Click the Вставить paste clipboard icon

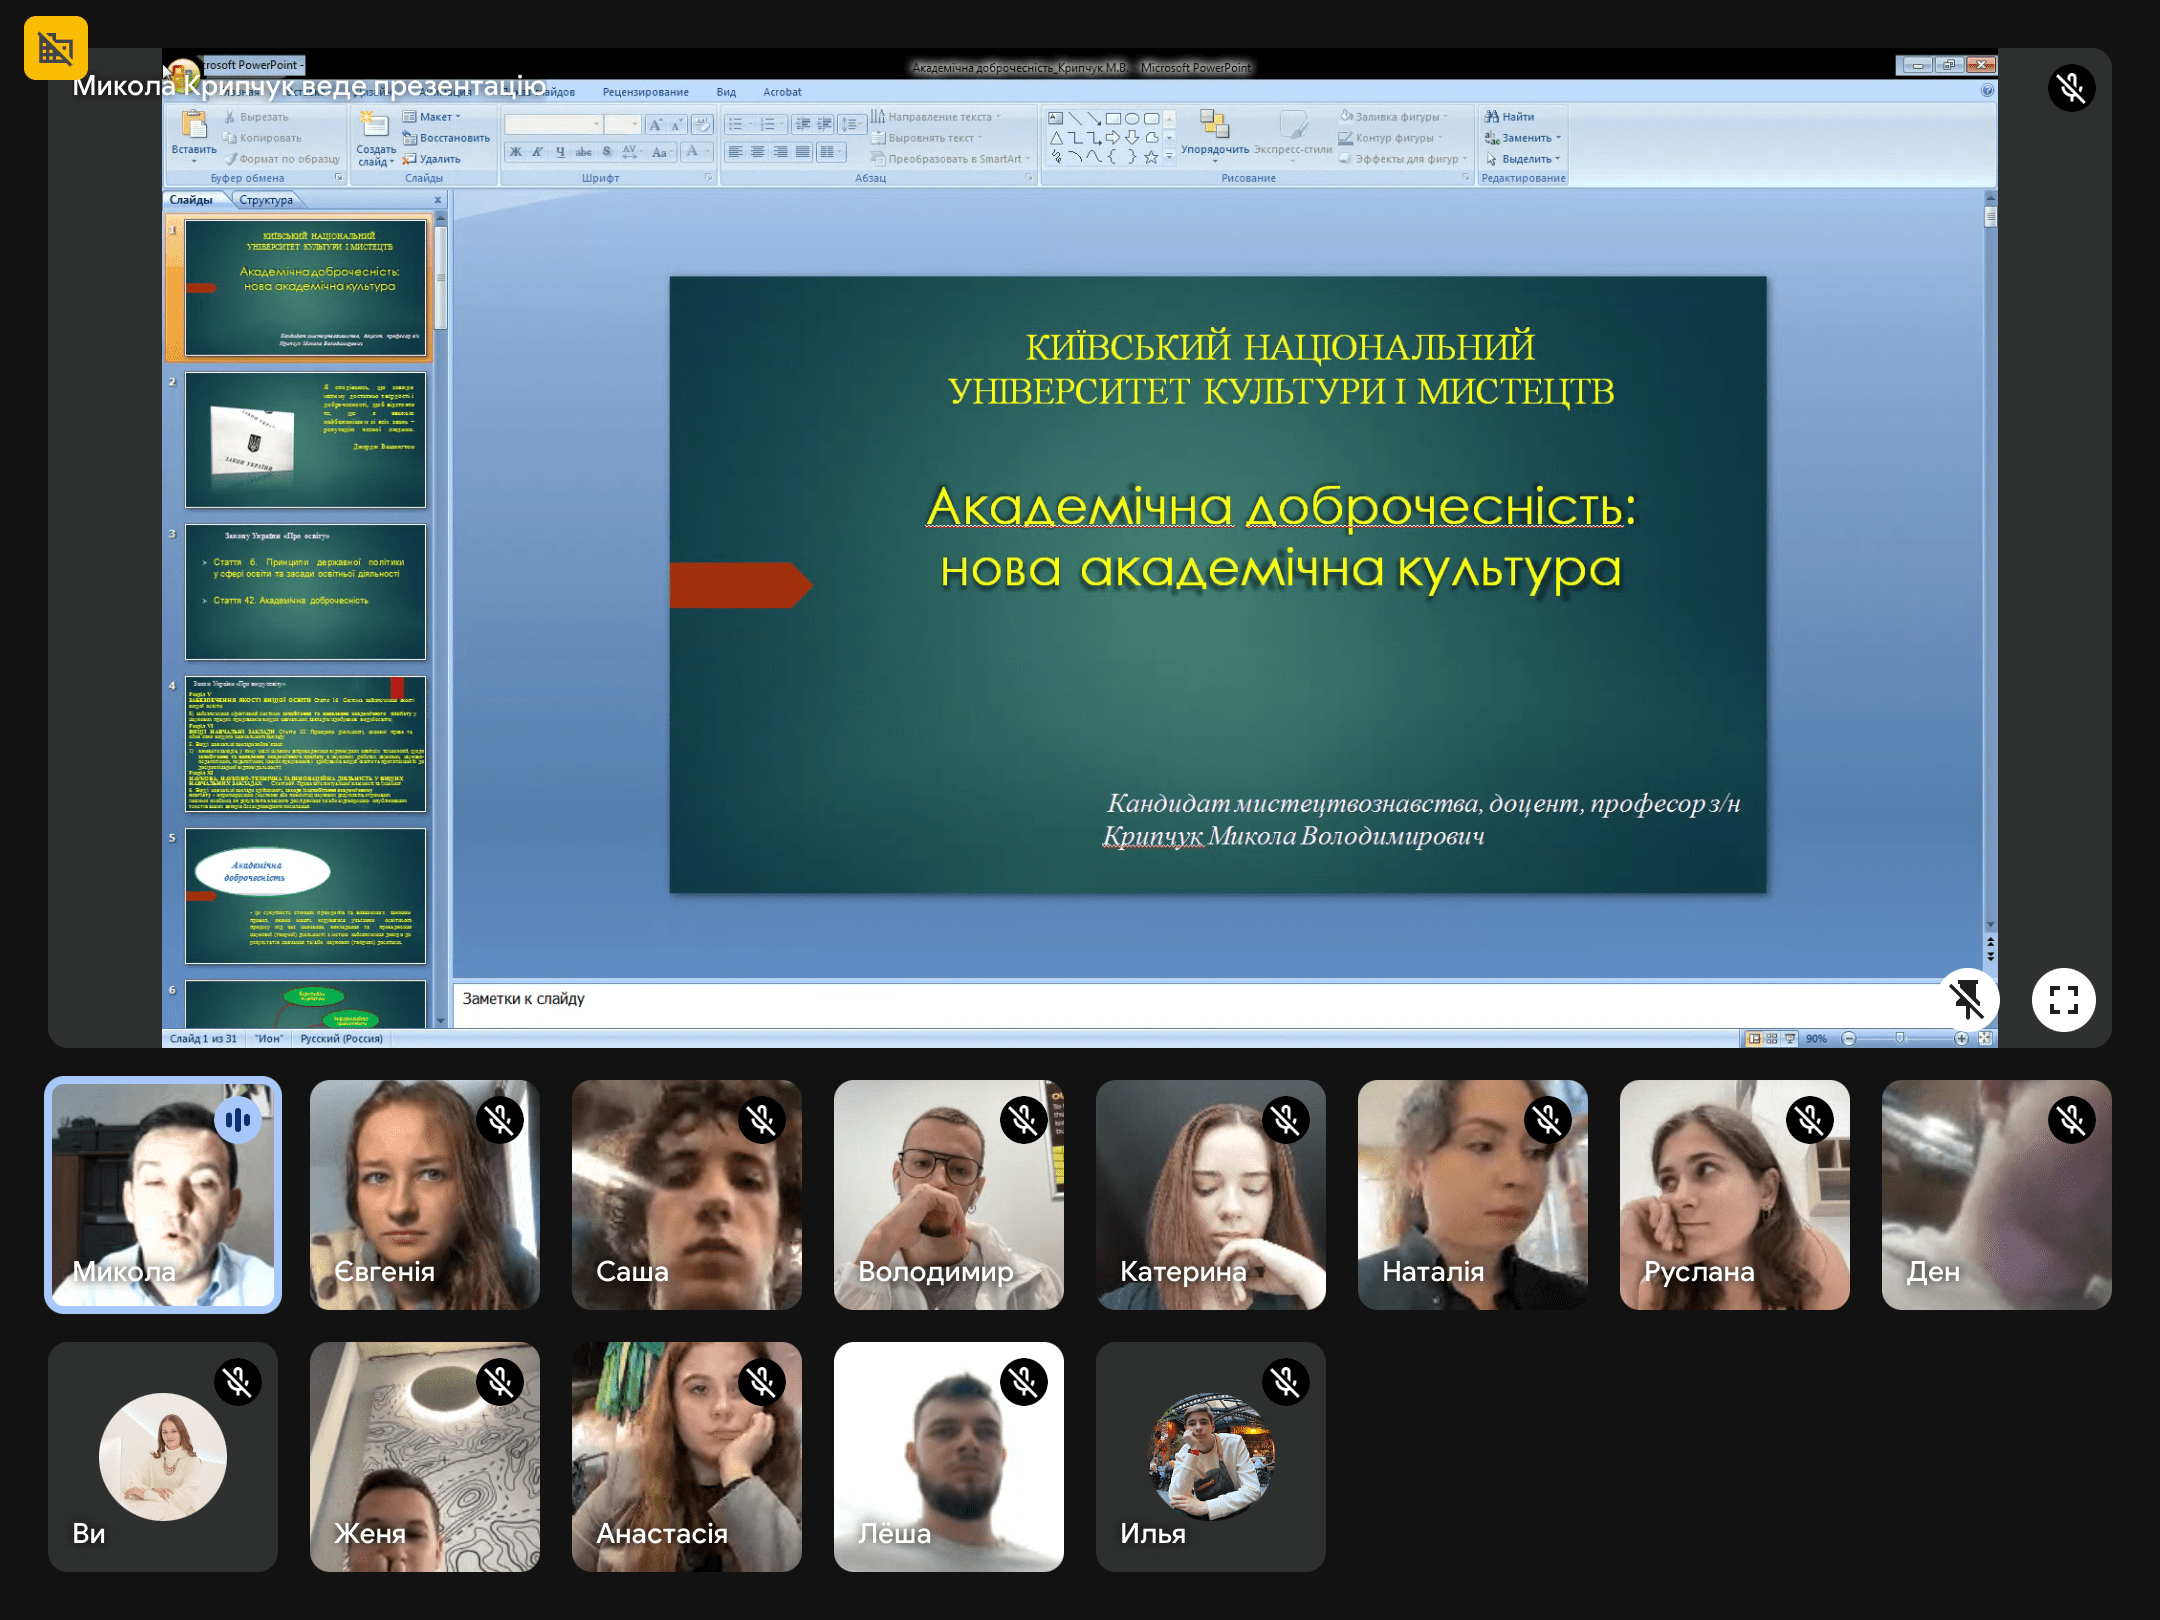click(x=194, y=126)
